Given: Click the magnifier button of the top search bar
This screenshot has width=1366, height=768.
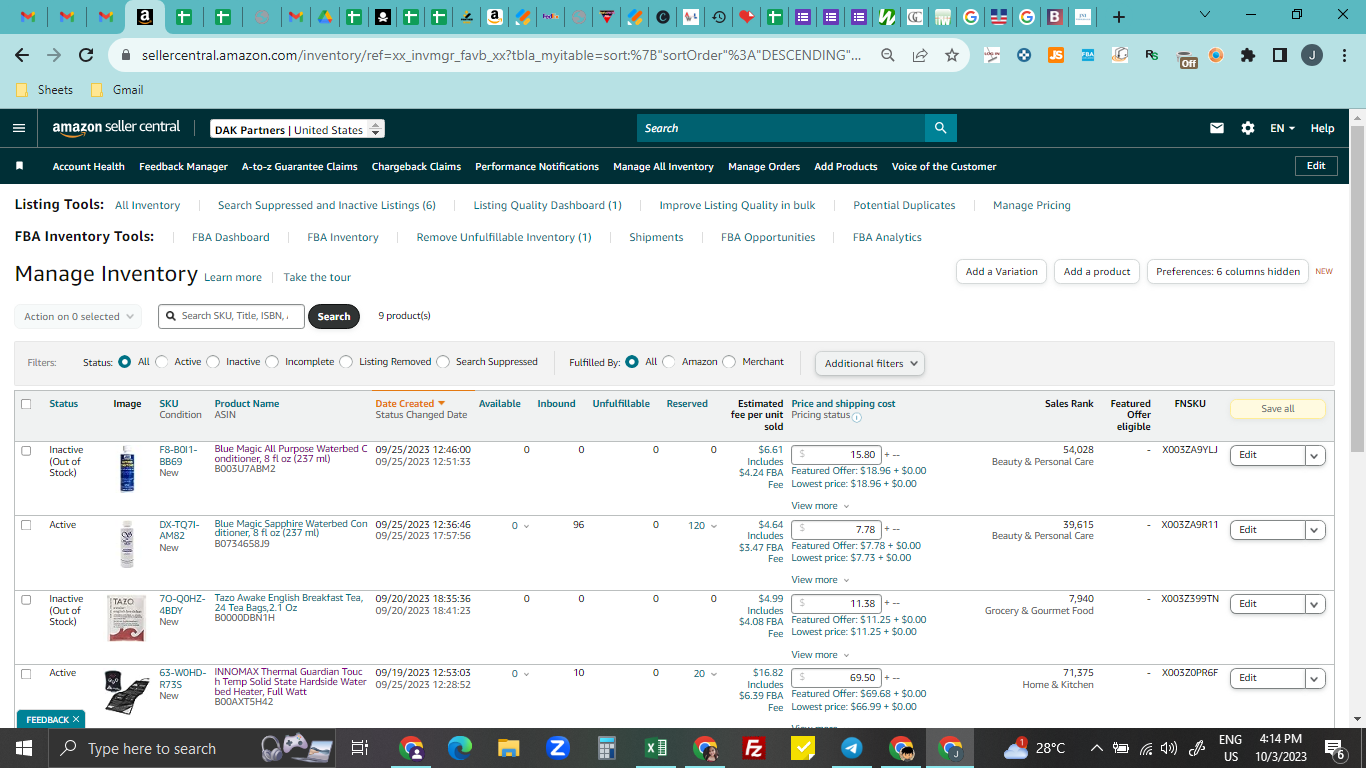Looking at the screenshot, I should [940, 128].
